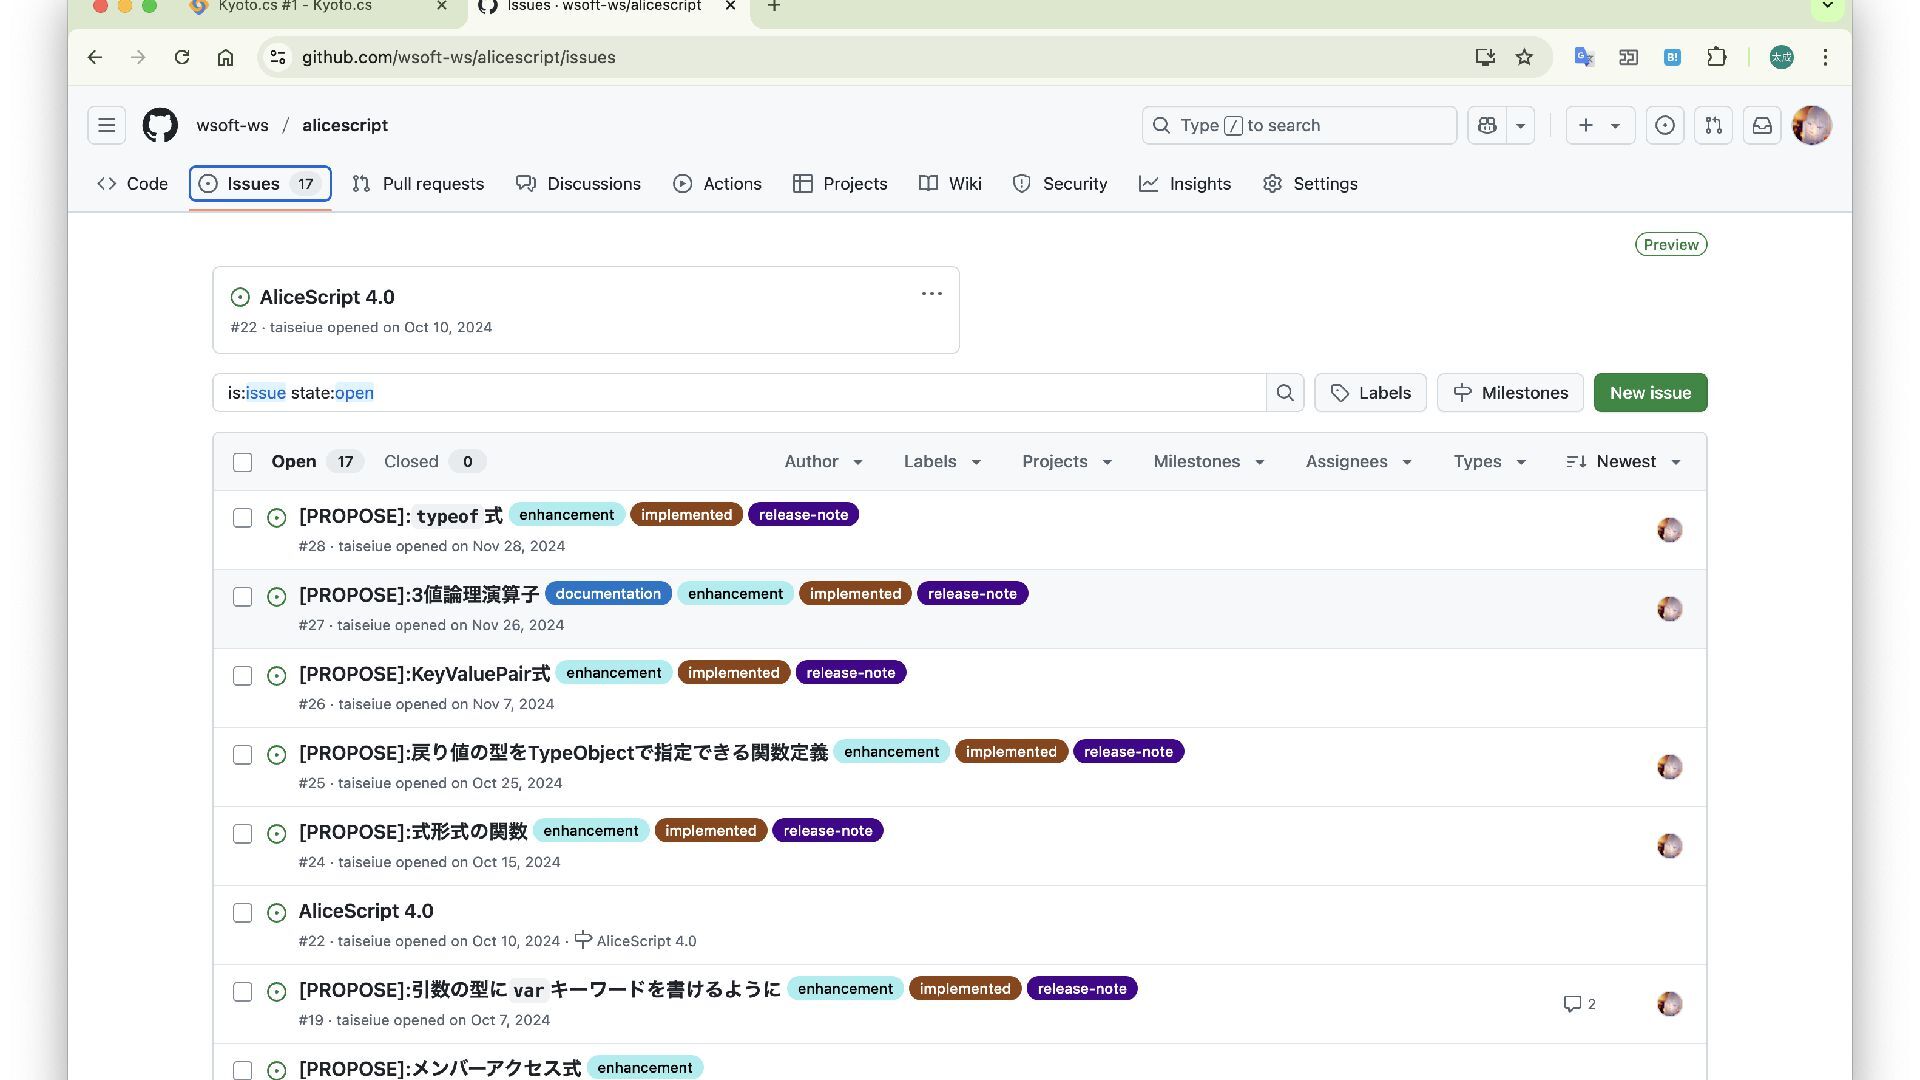Open the notifications inbox icon
Screen dimensions: 1920x1080
[x=1762, y=125]
